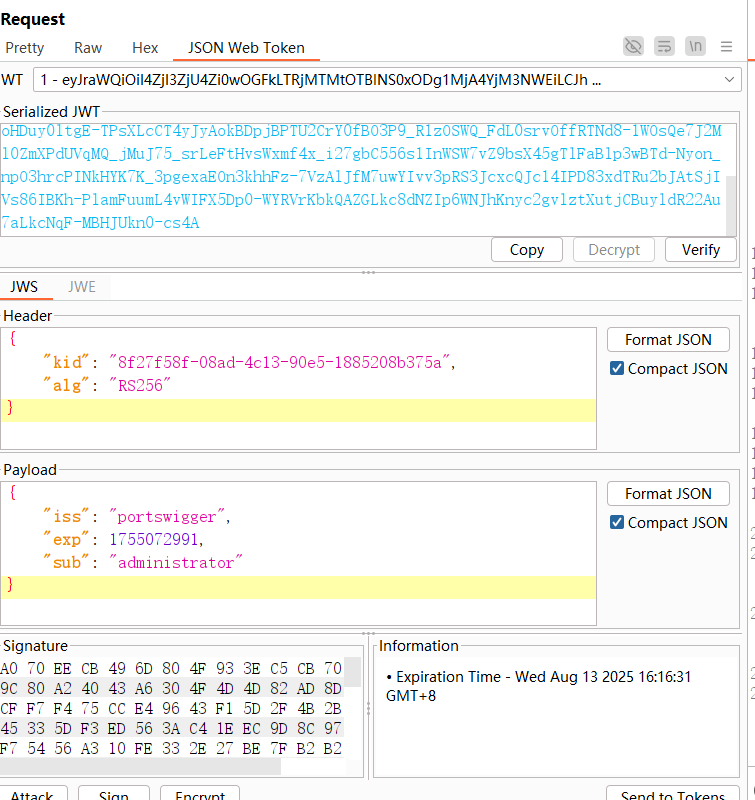Click the signature hex row starting CF F7

[x=171, y=708]
